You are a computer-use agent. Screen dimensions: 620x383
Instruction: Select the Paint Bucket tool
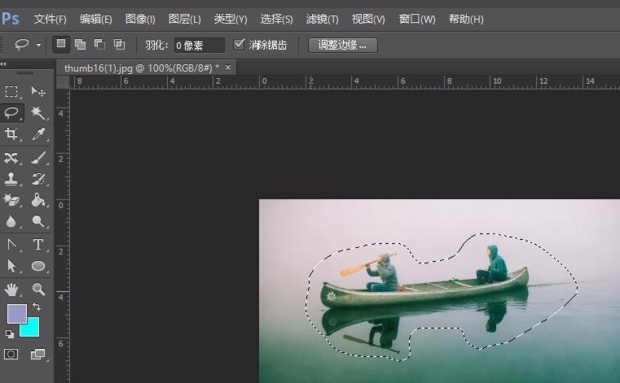(38, 200)
